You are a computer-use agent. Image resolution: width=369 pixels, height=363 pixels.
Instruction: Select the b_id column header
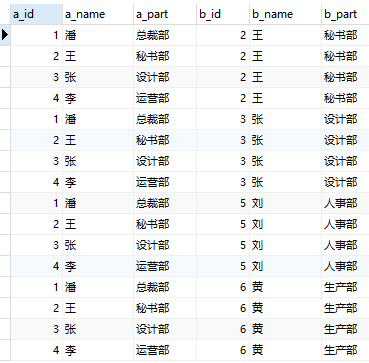click(223, 14)
